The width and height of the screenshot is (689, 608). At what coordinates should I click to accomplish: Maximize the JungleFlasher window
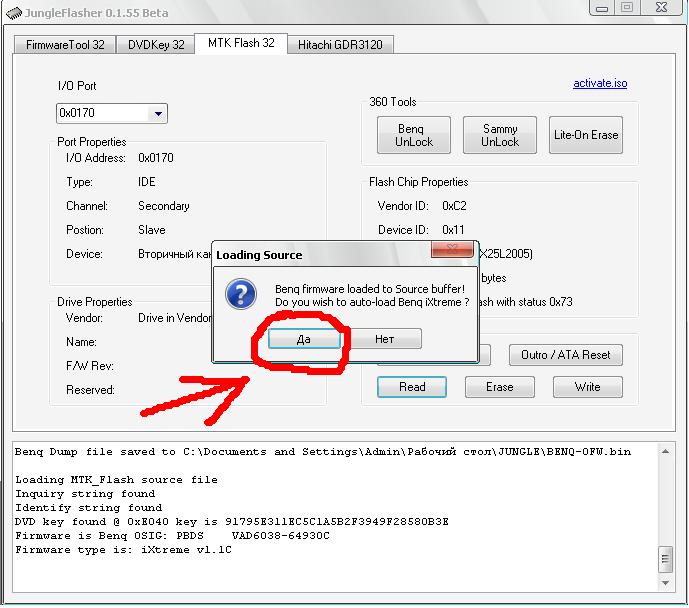point(627,8)
